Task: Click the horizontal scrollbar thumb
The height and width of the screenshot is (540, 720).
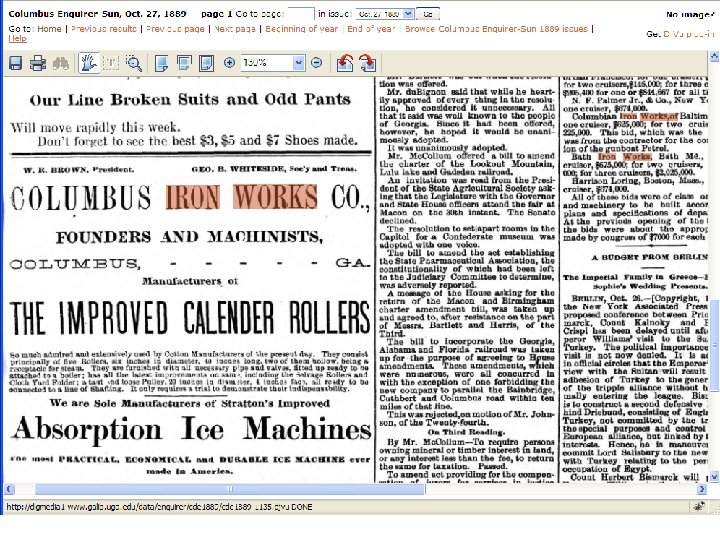Action: (x=230, y=489)
